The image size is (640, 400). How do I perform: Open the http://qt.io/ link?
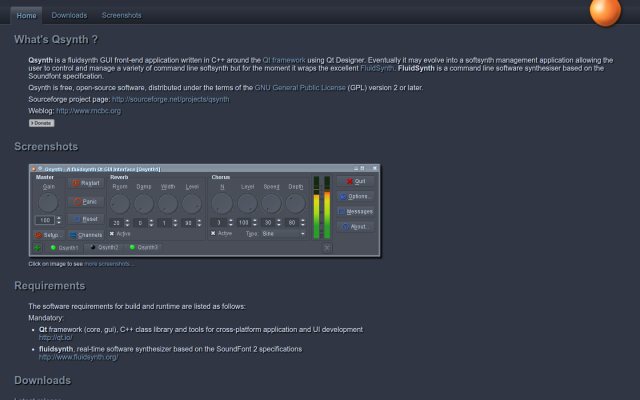[56, 338]
